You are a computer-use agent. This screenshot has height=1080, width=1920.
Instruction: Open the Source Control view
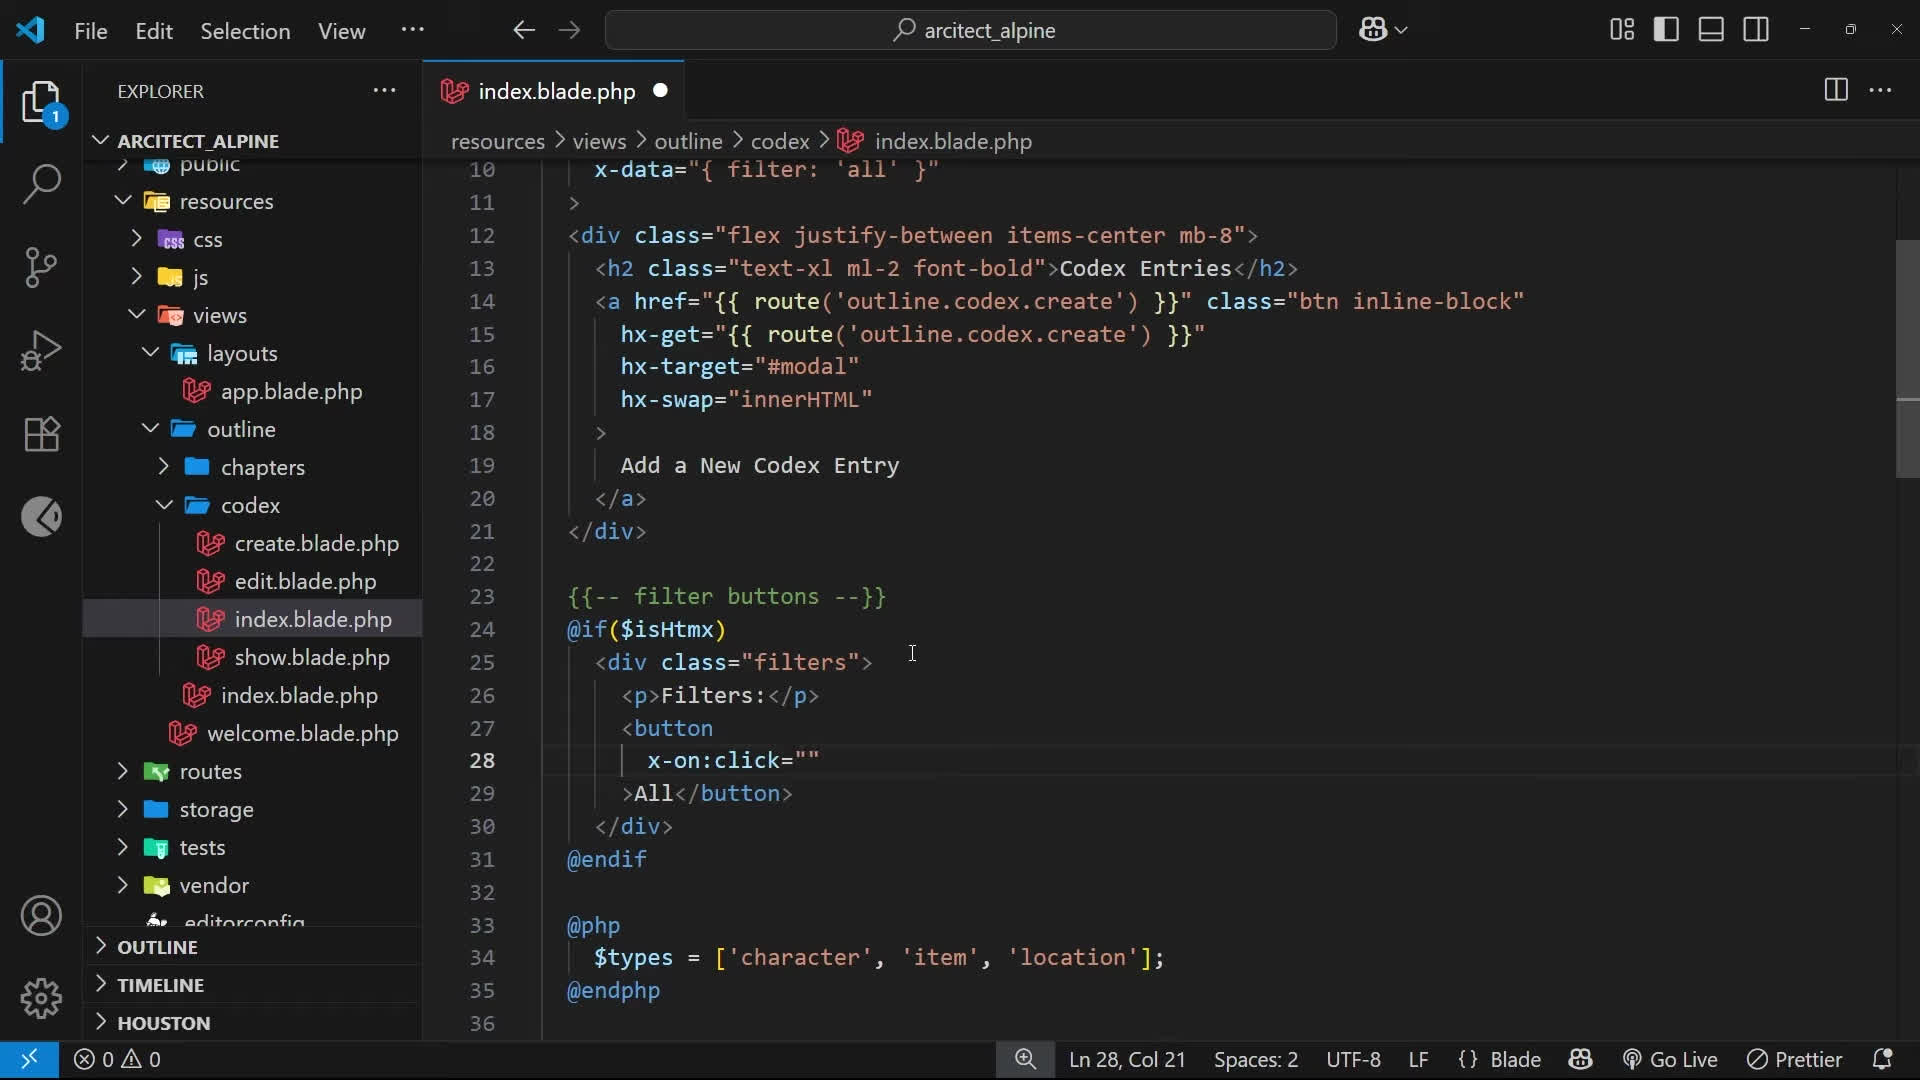point(41,267)
